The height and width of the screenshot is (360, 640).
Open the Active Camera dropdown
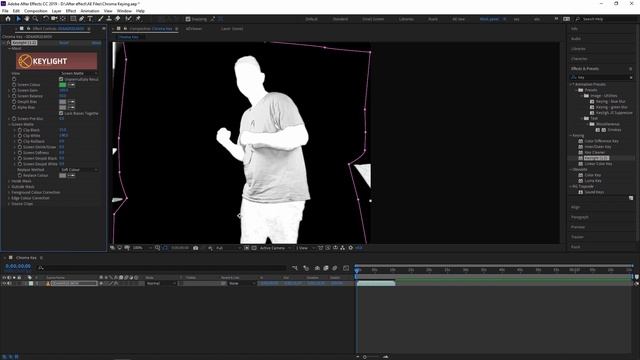(x=275, y=248)
